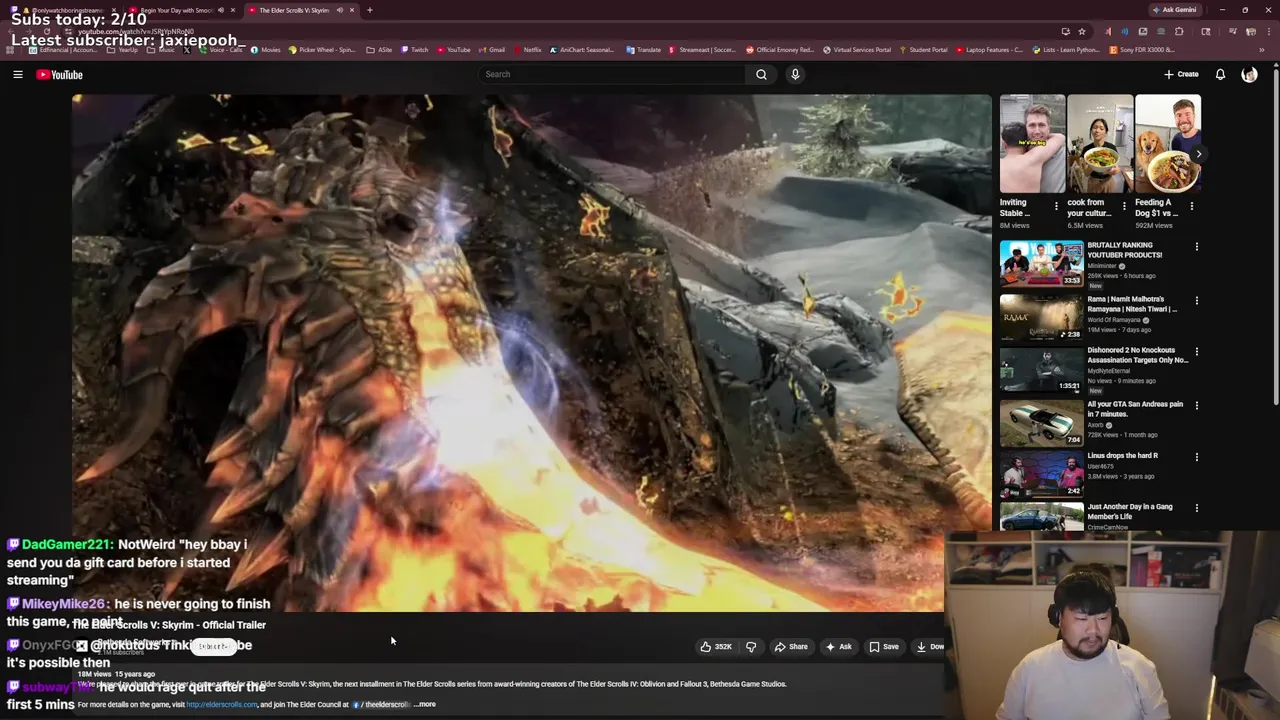Open a new browser tab with plus
The height and width of the screenshot is (720, 1280).
point(369,10)
